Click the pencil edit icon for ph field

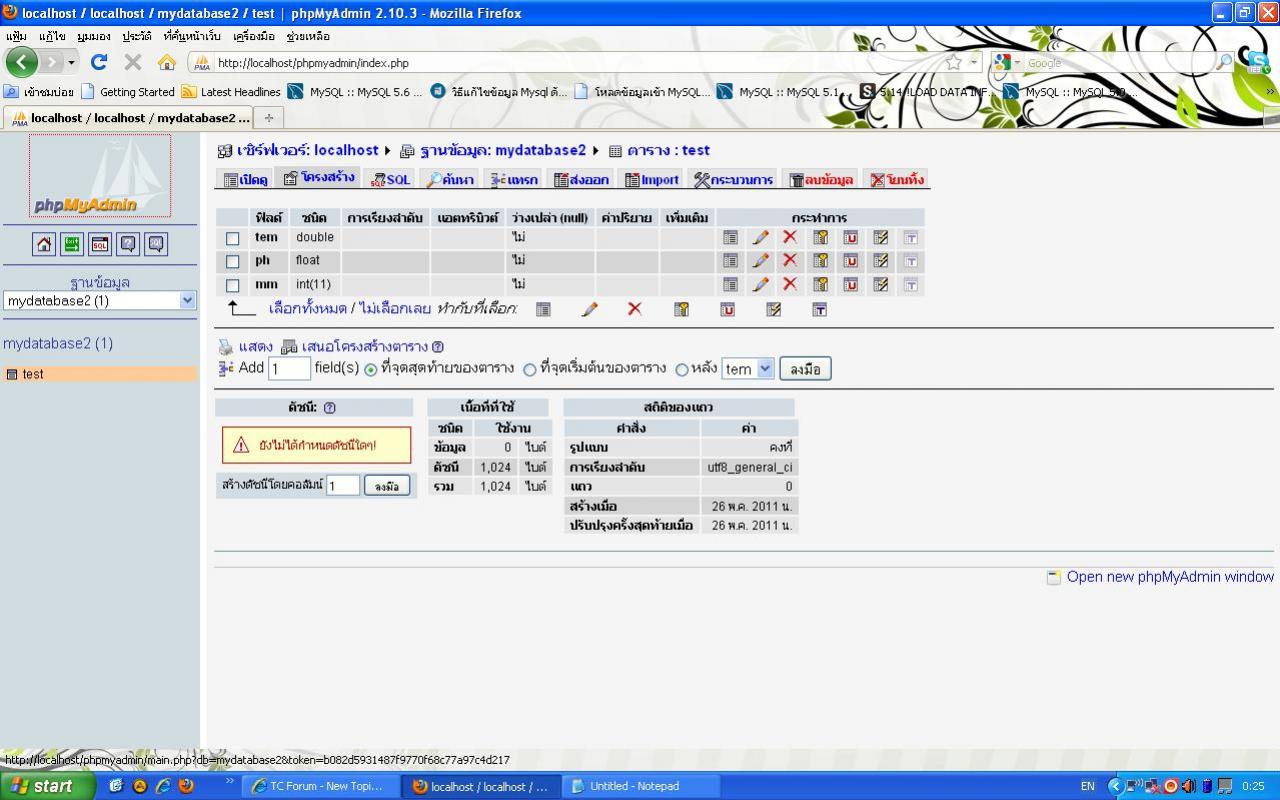(761, 261)
